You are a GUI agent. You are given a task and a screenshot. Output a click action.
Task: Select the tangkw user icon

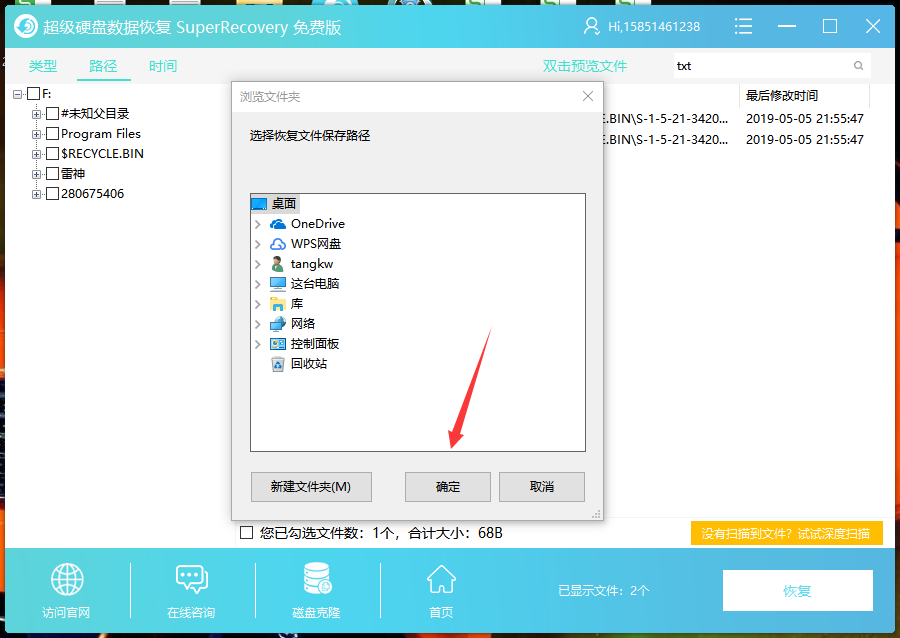tap(278, 264)
